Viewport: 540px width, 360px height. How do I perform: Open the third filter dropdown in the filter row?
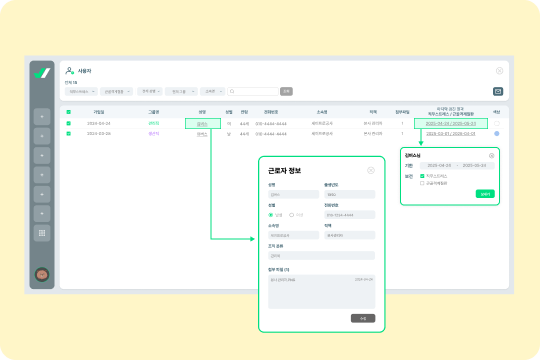coord(150,91)
